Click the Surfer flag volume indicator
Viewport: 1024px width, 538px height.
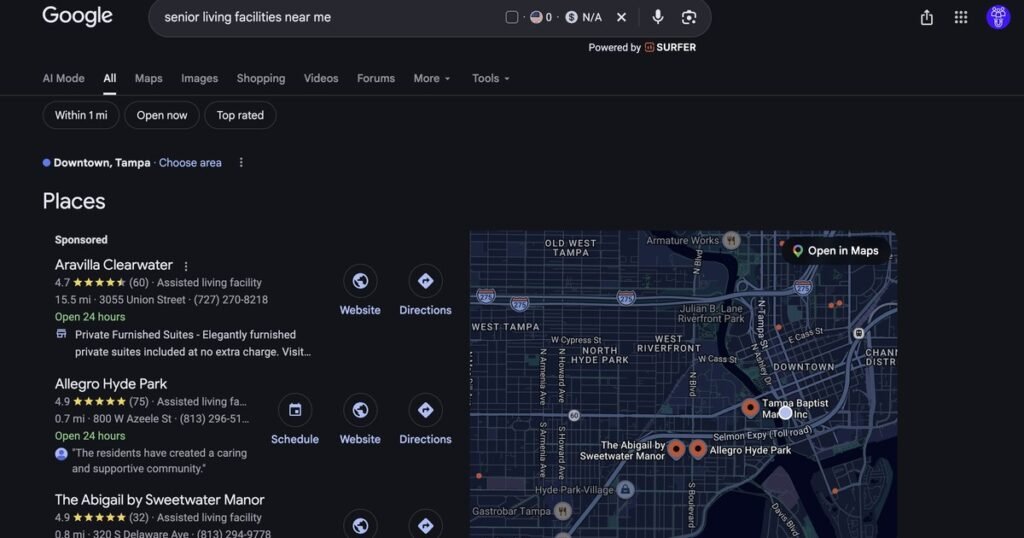[x=541, y=18]
